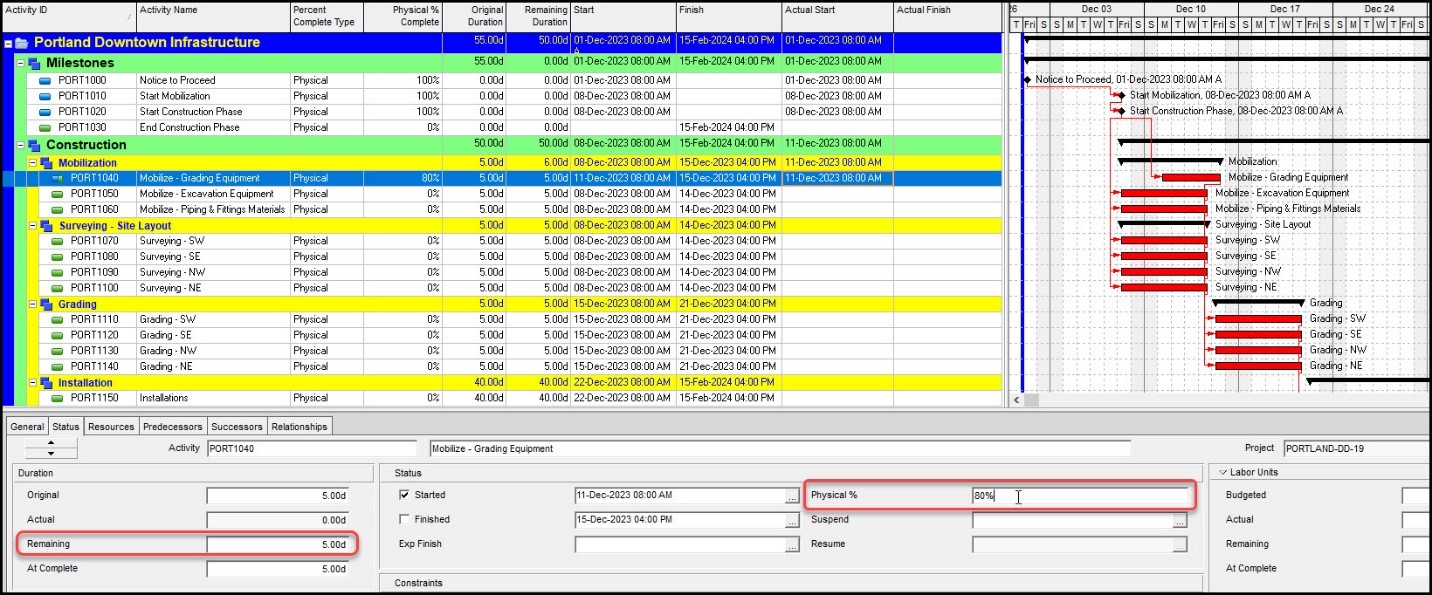Click the Milestones WBS band icon
1432x595 pixels.
[35, 63]
